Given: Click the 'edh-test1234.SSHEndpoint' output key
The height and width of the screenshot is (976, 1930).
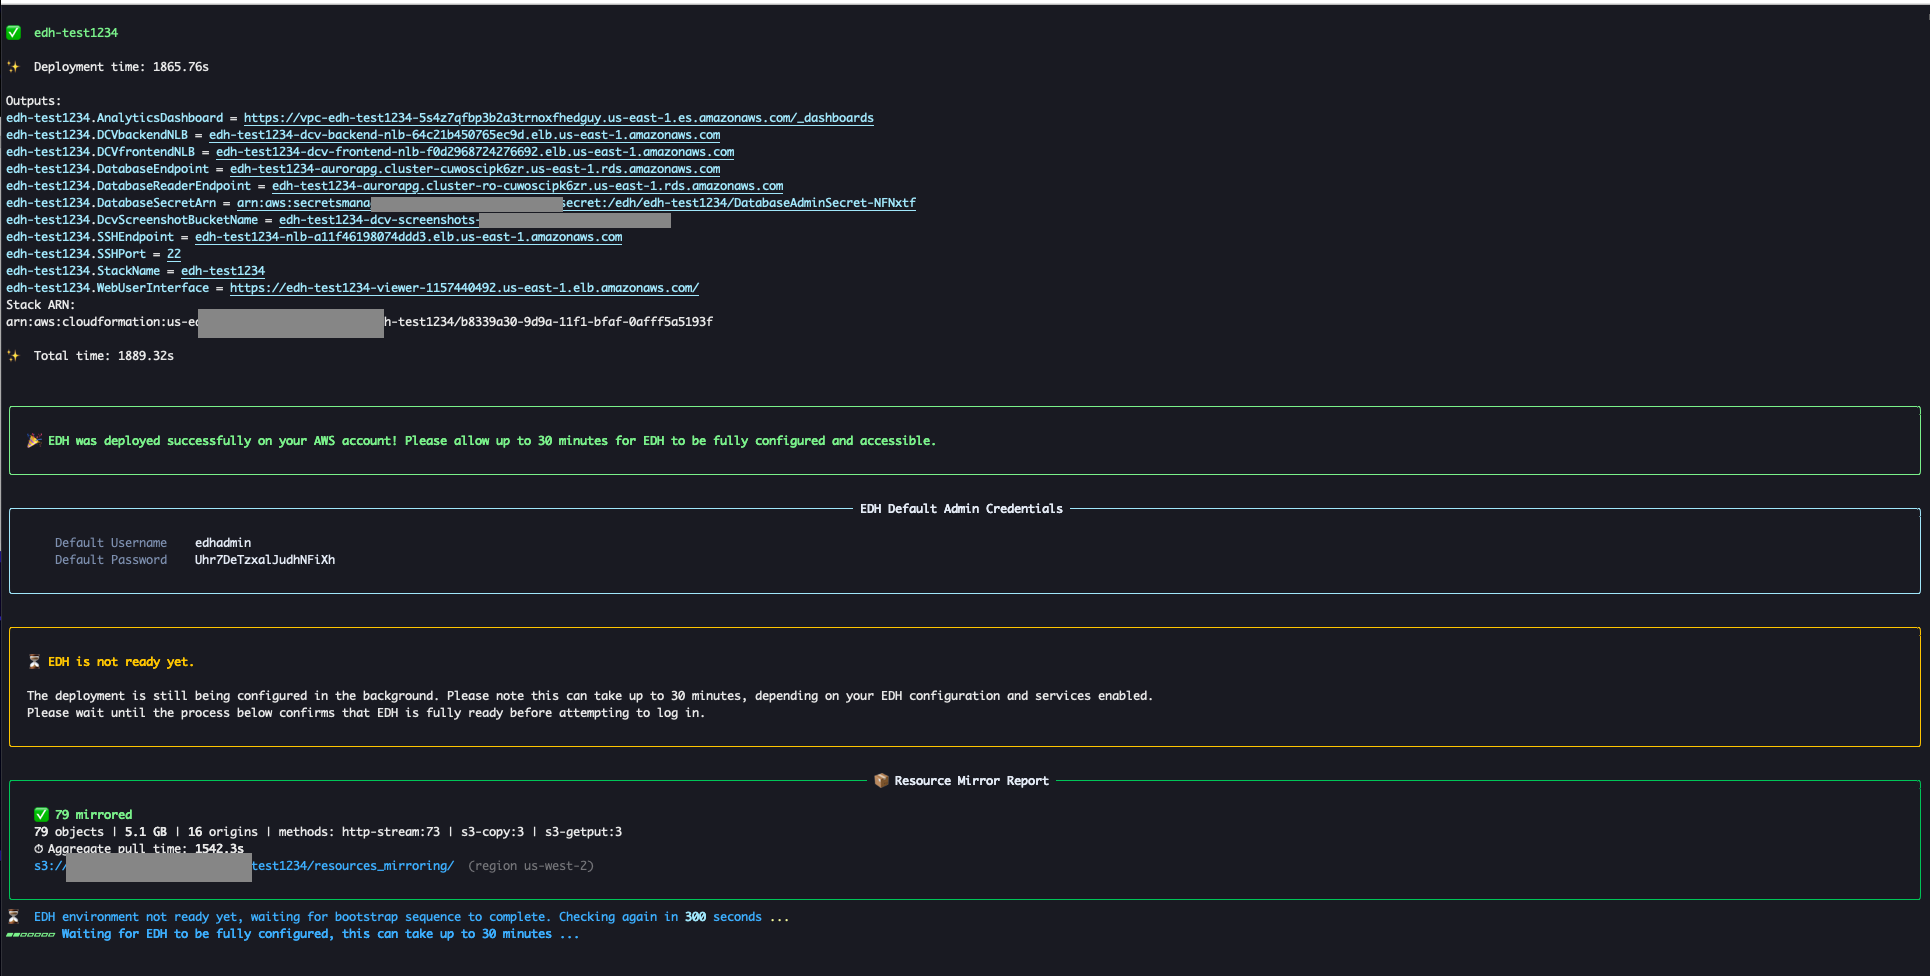Looking at the screenshot, I should point(90,237).
